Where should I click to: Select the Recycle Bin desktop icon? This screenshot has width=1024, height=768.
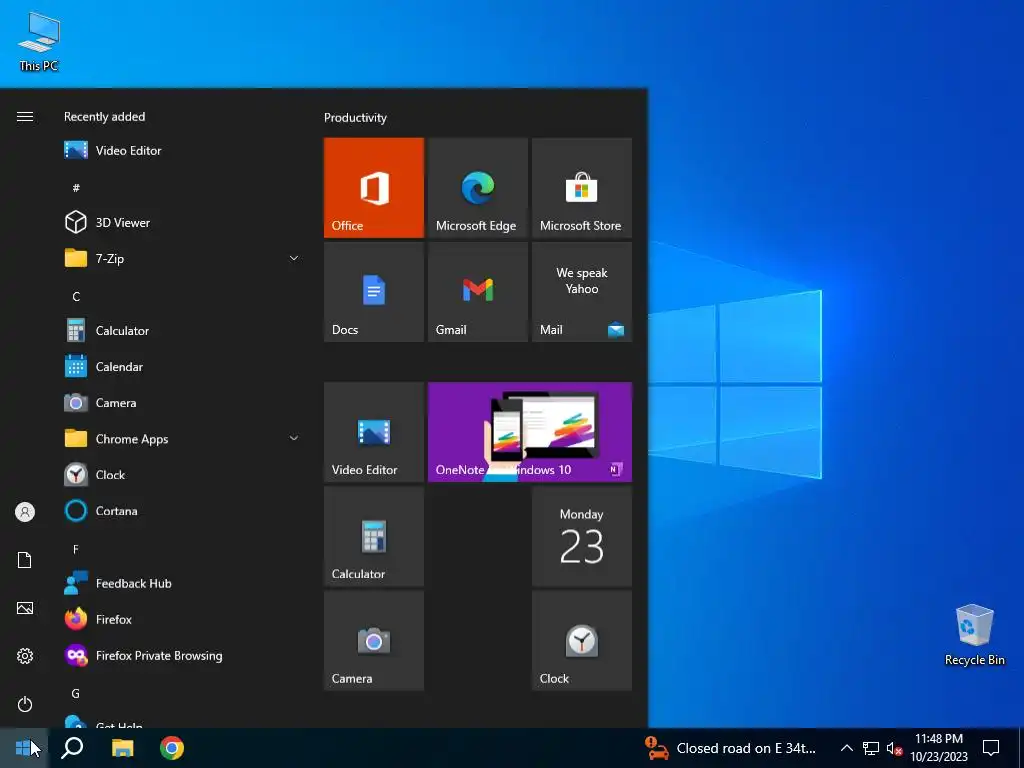[974, 635]
